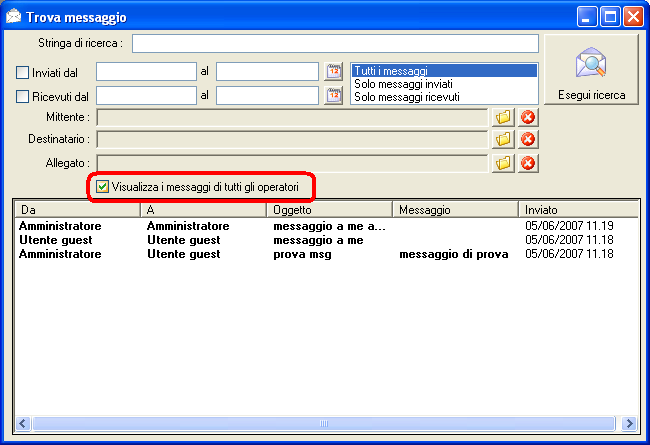Image resolution: width=650 pixels, height=445 pixels.
Task: Click the Destinatario text field
Action: [x=292, y=139]
